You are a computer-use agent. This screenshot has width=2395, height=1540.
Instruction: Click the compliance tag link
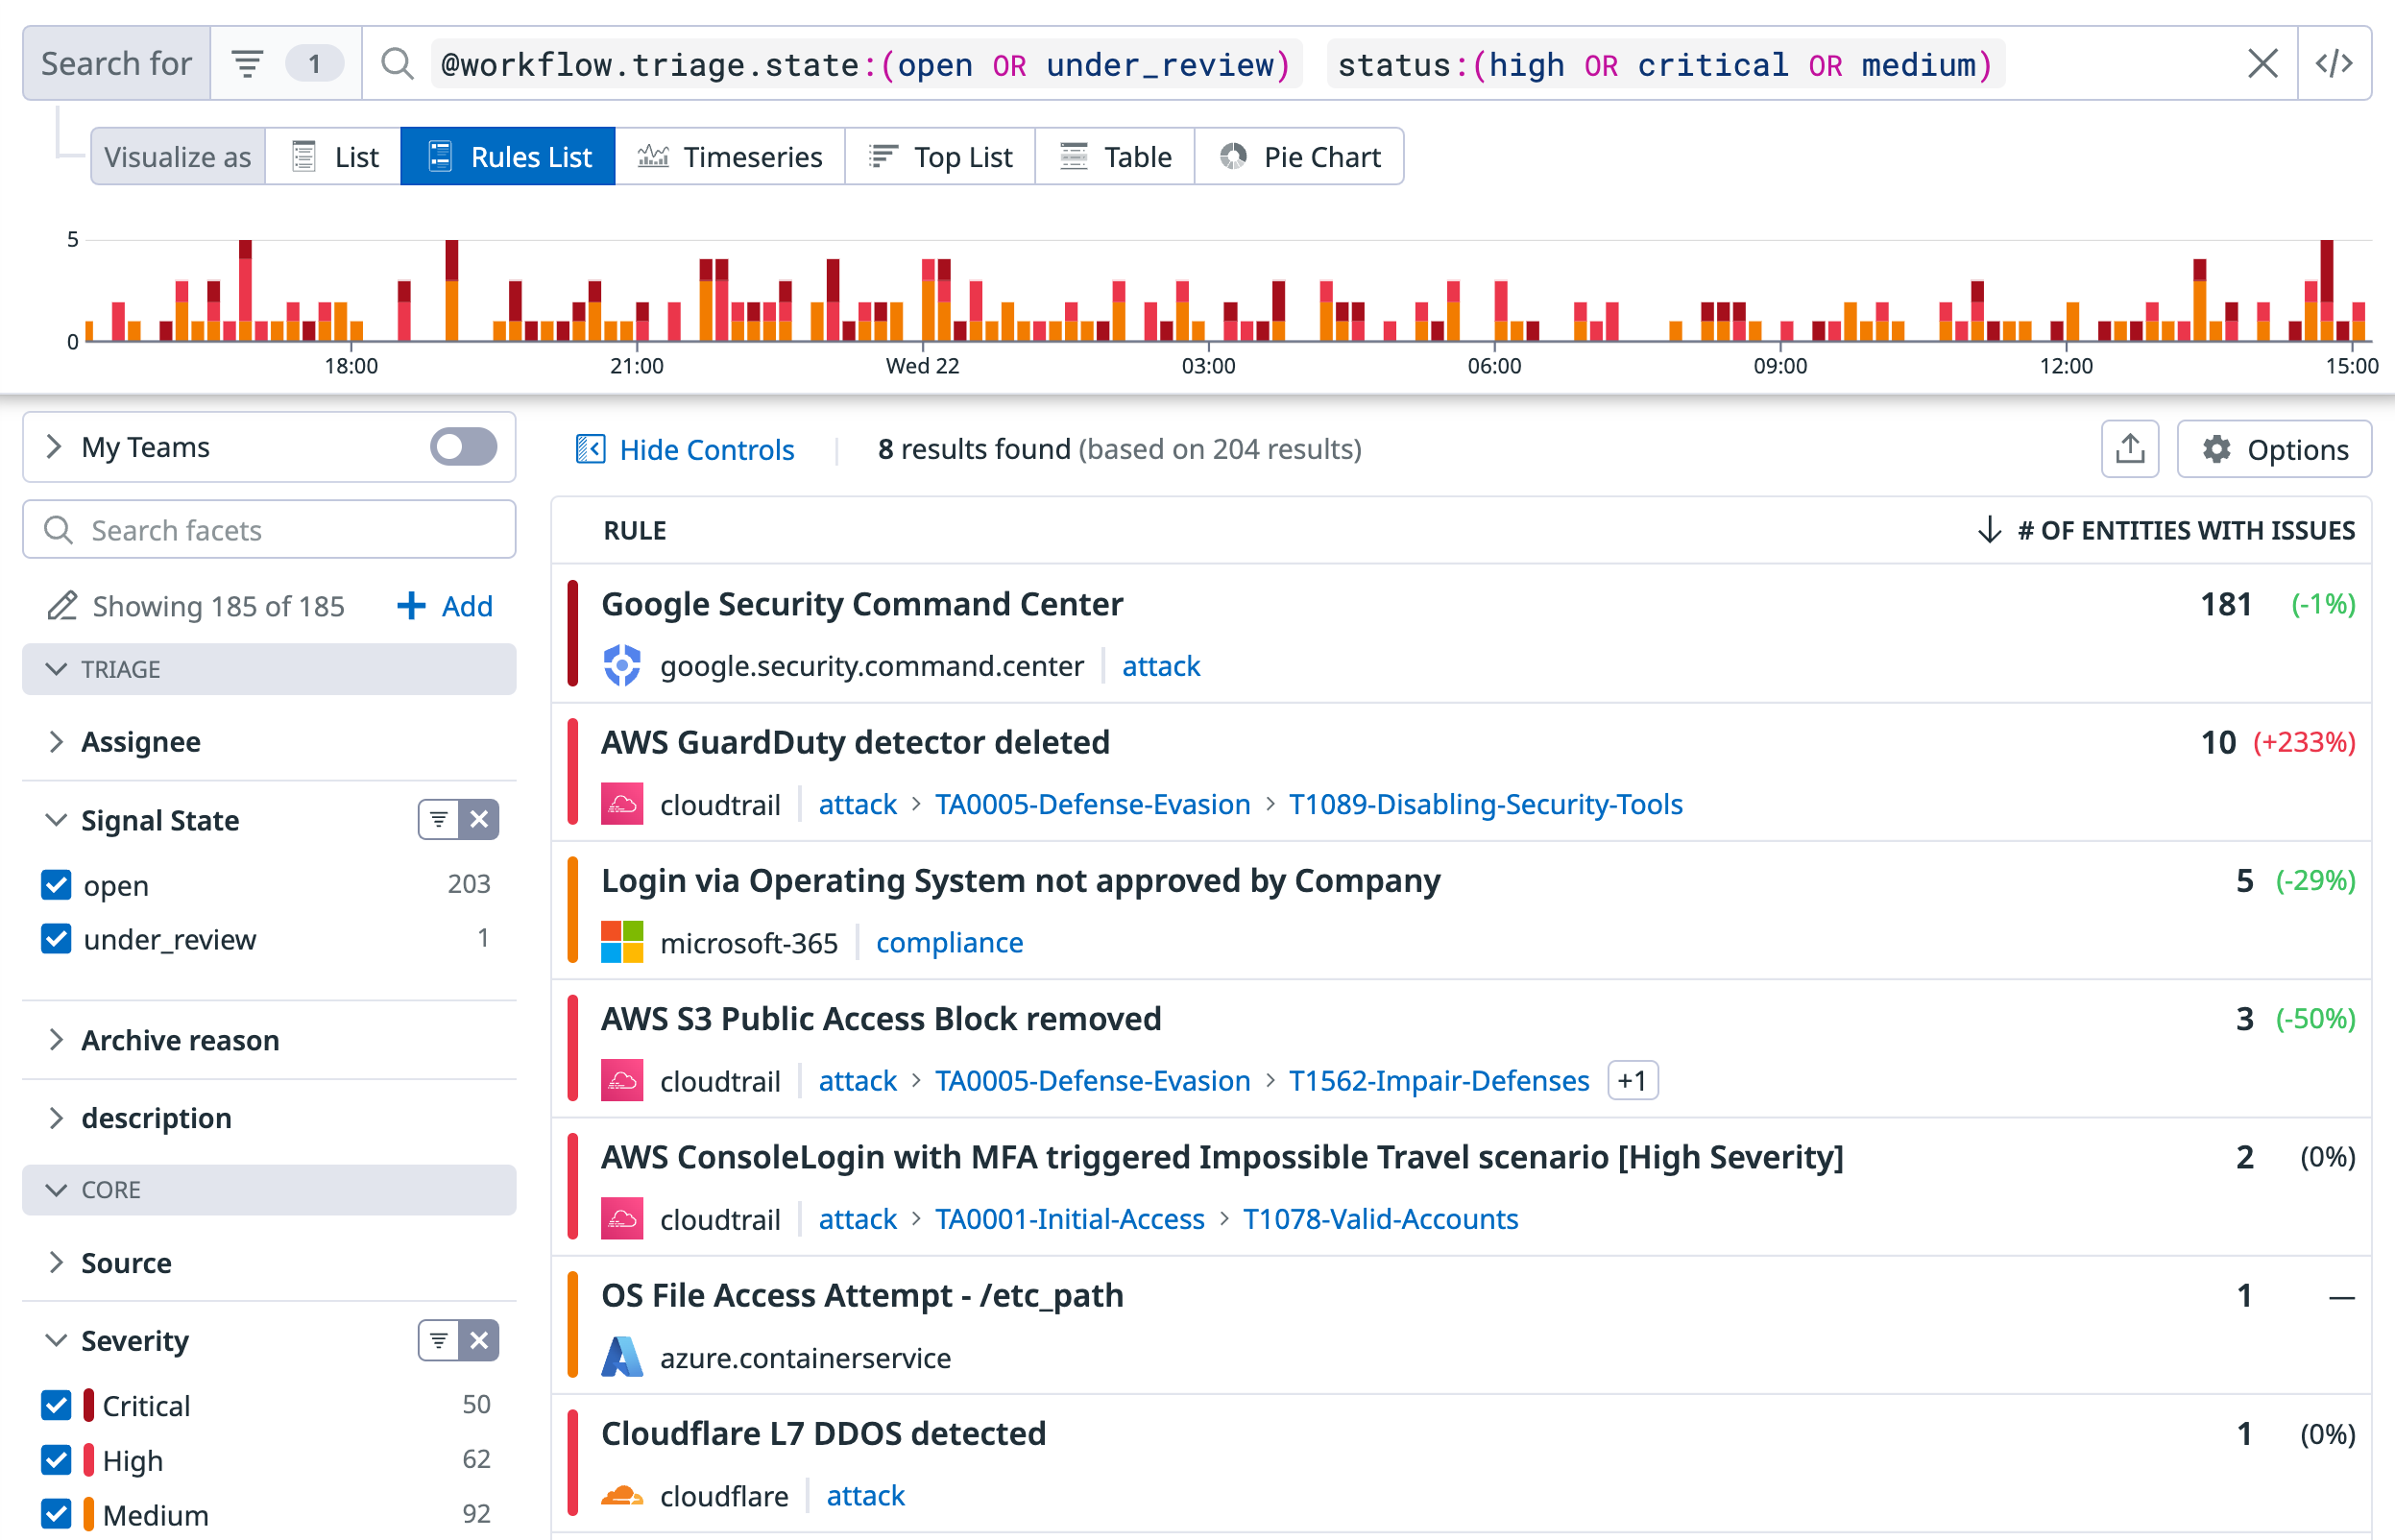[x=949, y=941]
